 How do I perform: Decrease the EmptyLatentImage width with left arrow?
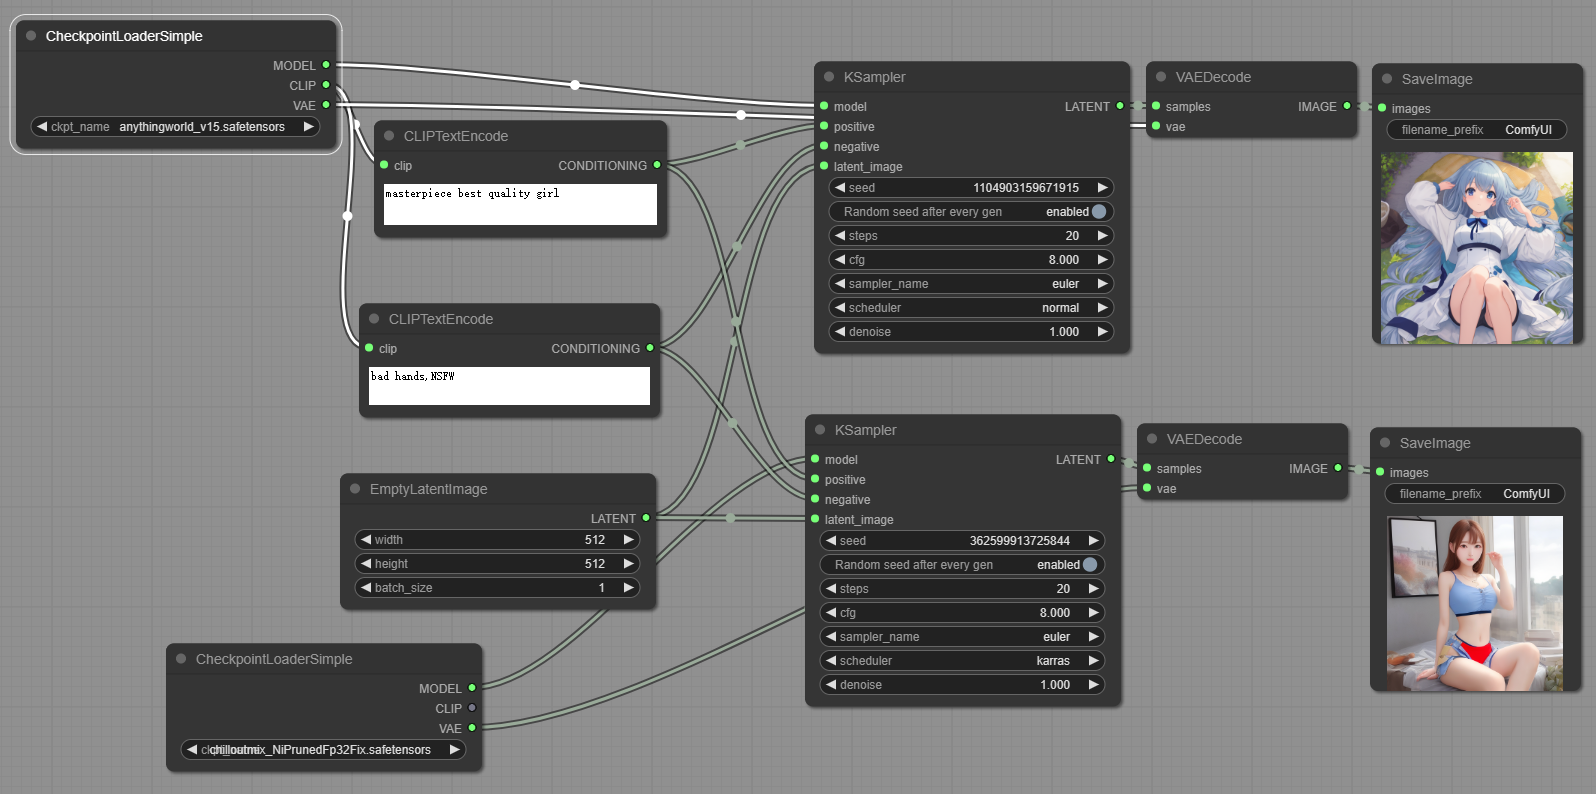[x=366, y=540]
